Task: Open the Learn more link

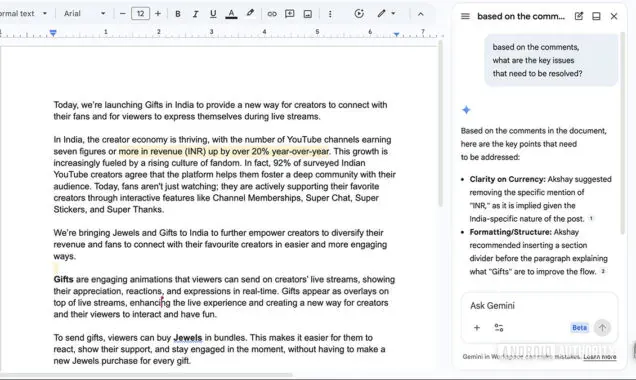Action: tap(599, 357)
